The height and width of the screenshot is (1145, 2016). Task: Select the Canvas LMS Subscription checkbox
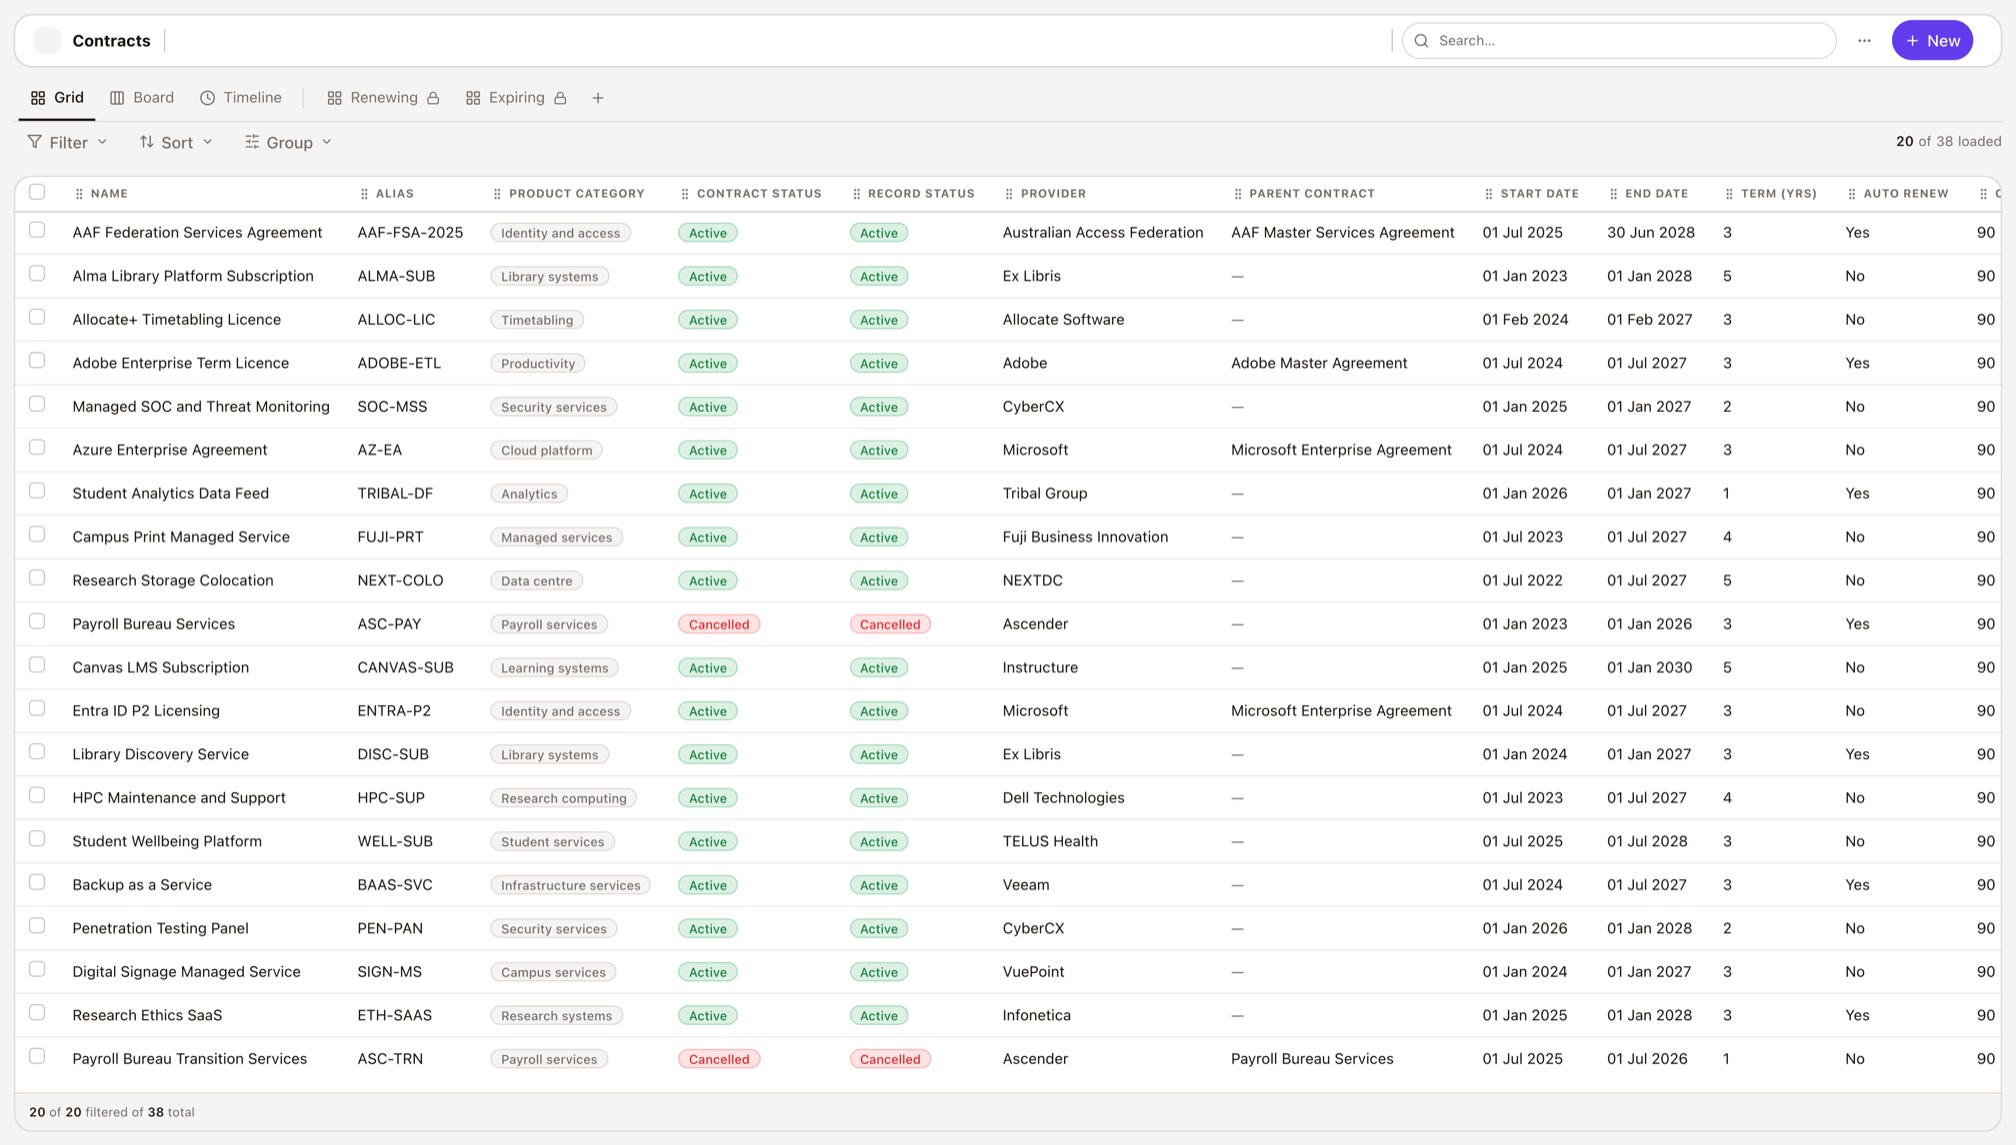(x=37, y=665)
